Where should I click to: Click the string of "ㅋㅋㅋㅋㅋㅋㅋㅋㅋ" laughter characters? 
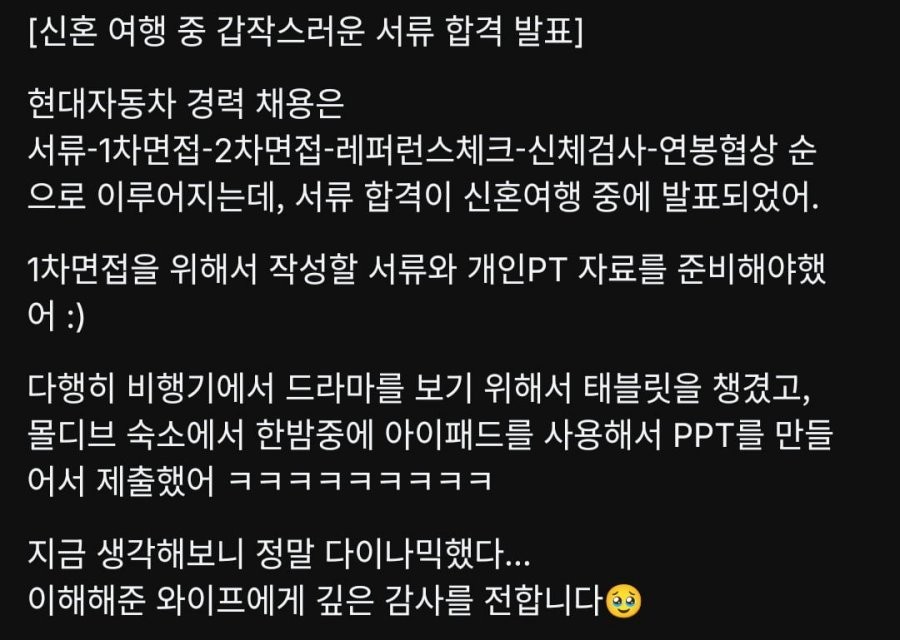tap(360, 481)
